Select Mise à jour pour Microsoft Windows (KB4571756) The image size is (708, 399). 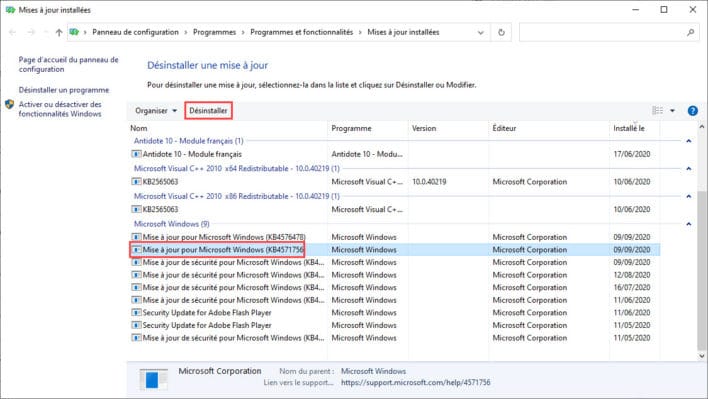pos(395,250)
